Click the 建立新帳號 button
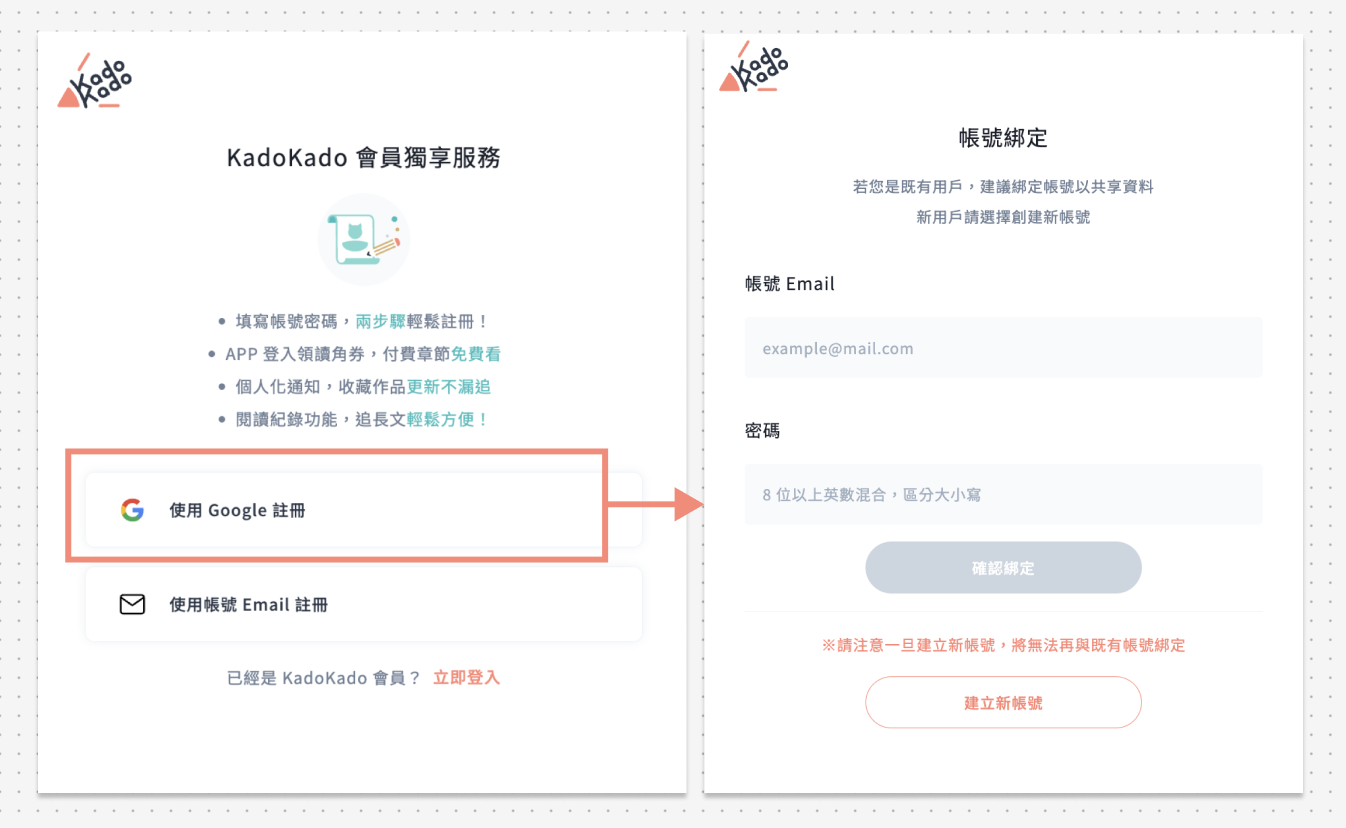 point(1003,703)
